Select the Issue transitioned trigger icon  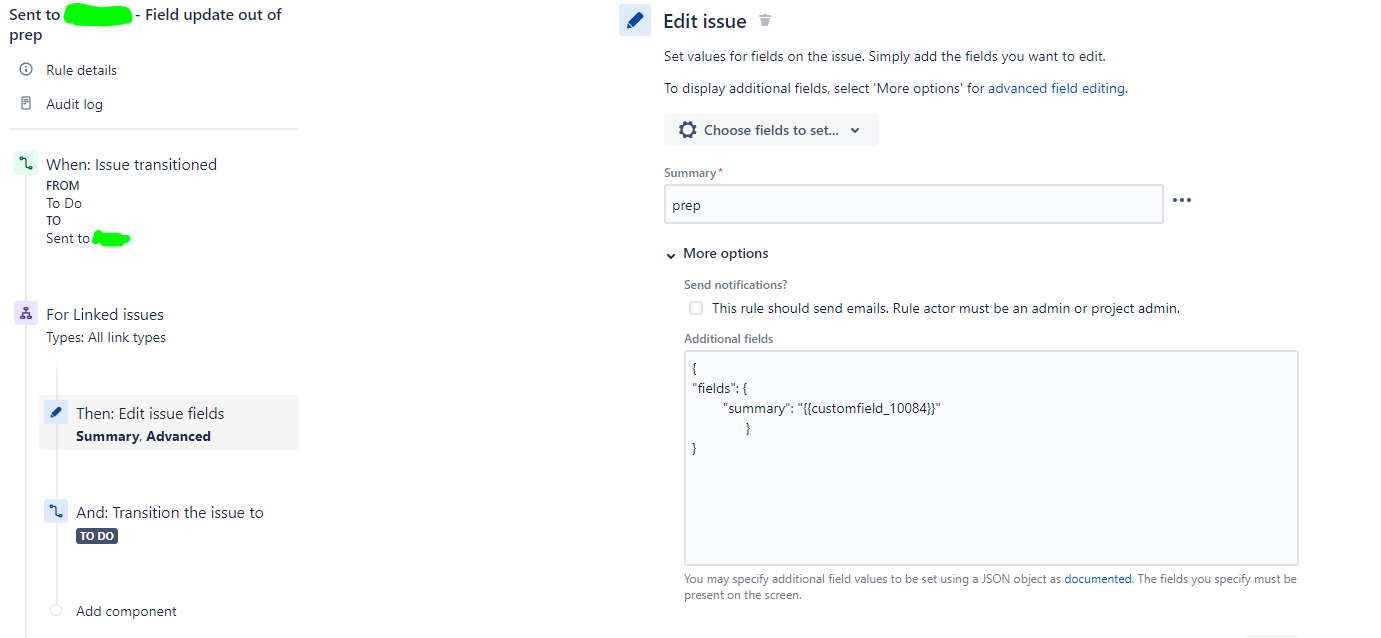pos(26,164)
